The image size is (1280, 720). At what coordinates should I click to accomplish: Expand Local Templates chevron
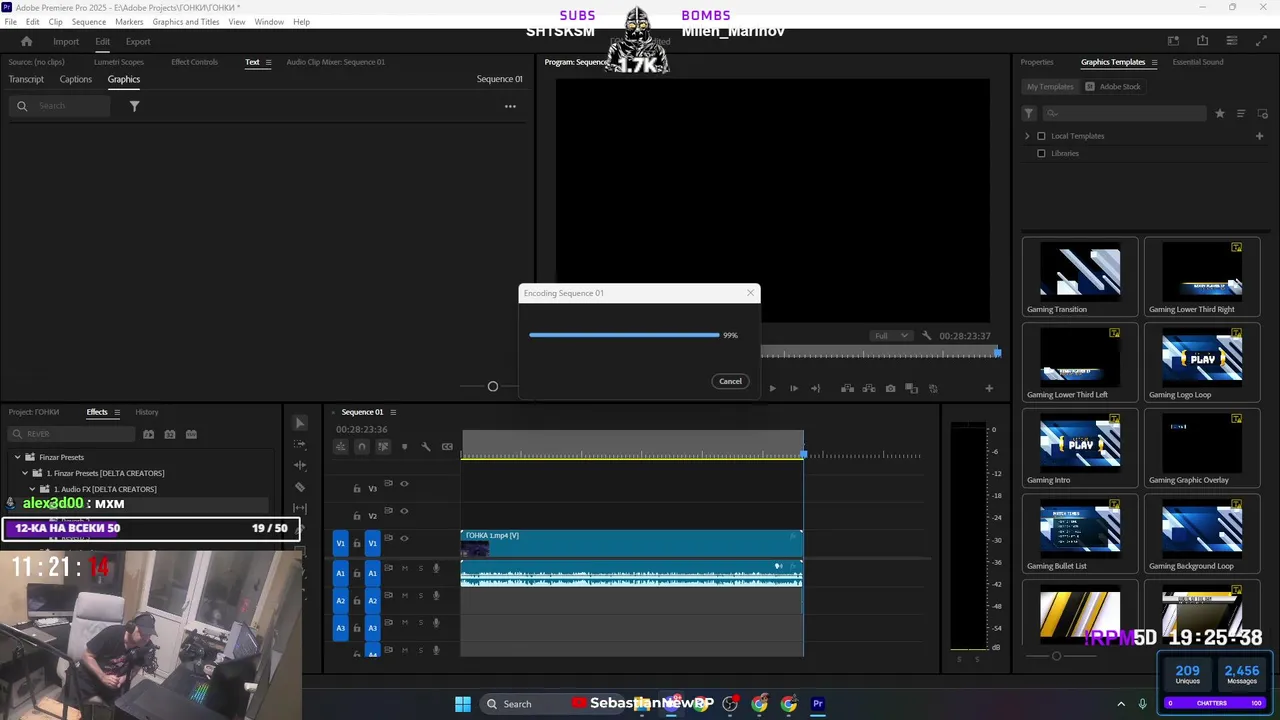[x=1026, y=136]
